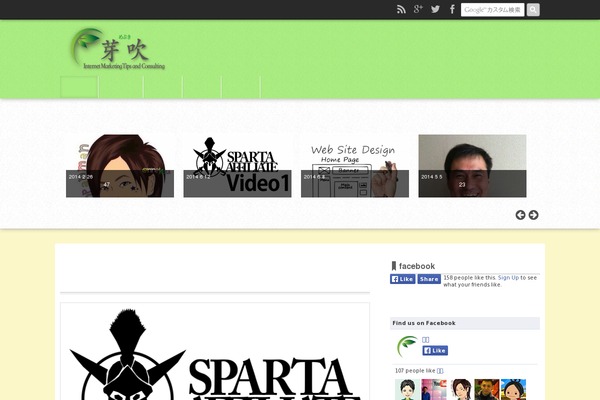Select the facebook widget heading

click(x=417, y=266)
